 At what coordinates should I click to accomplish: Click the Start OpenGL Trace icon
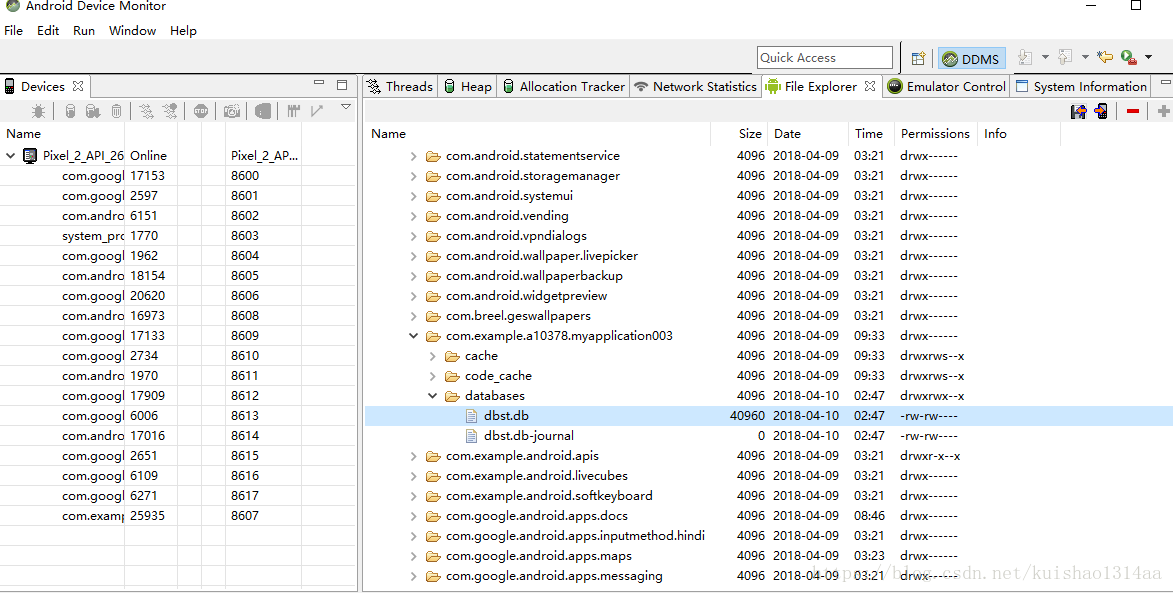[x=317, y=111]
